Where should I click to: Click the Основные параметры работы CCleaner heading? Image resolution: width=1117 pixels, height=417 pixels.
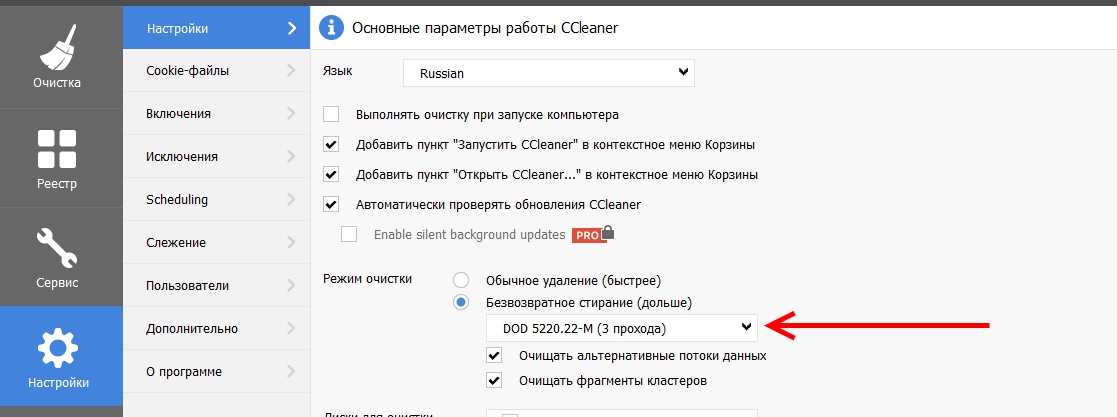tap(485, 29)
